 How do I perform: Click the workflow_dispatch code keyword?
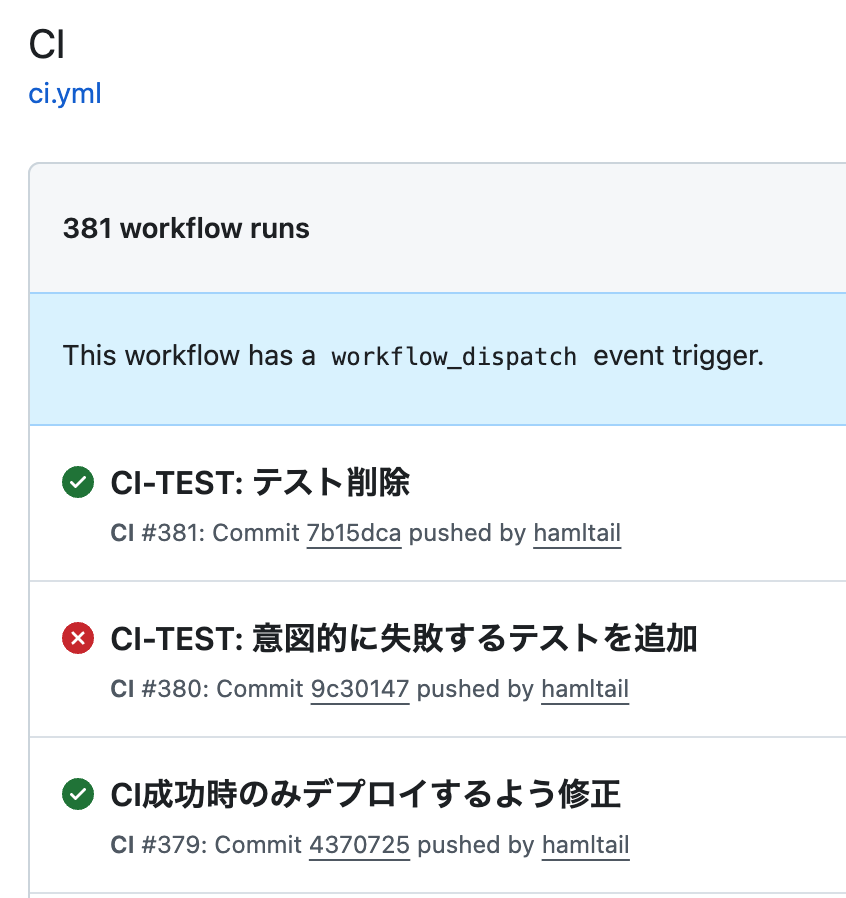click(454, 356)
